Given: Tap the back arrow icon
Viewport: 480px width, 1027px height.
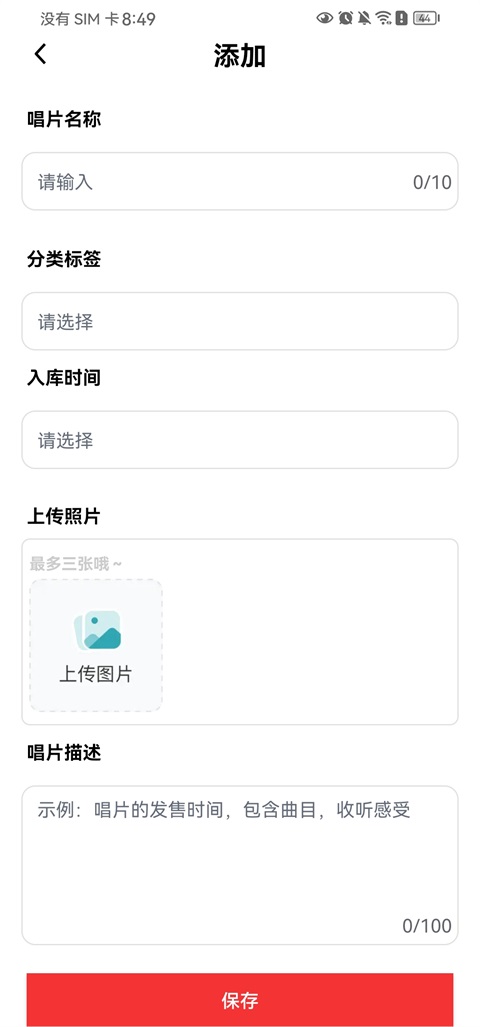Looking at the screenshot, I should 41,54.
